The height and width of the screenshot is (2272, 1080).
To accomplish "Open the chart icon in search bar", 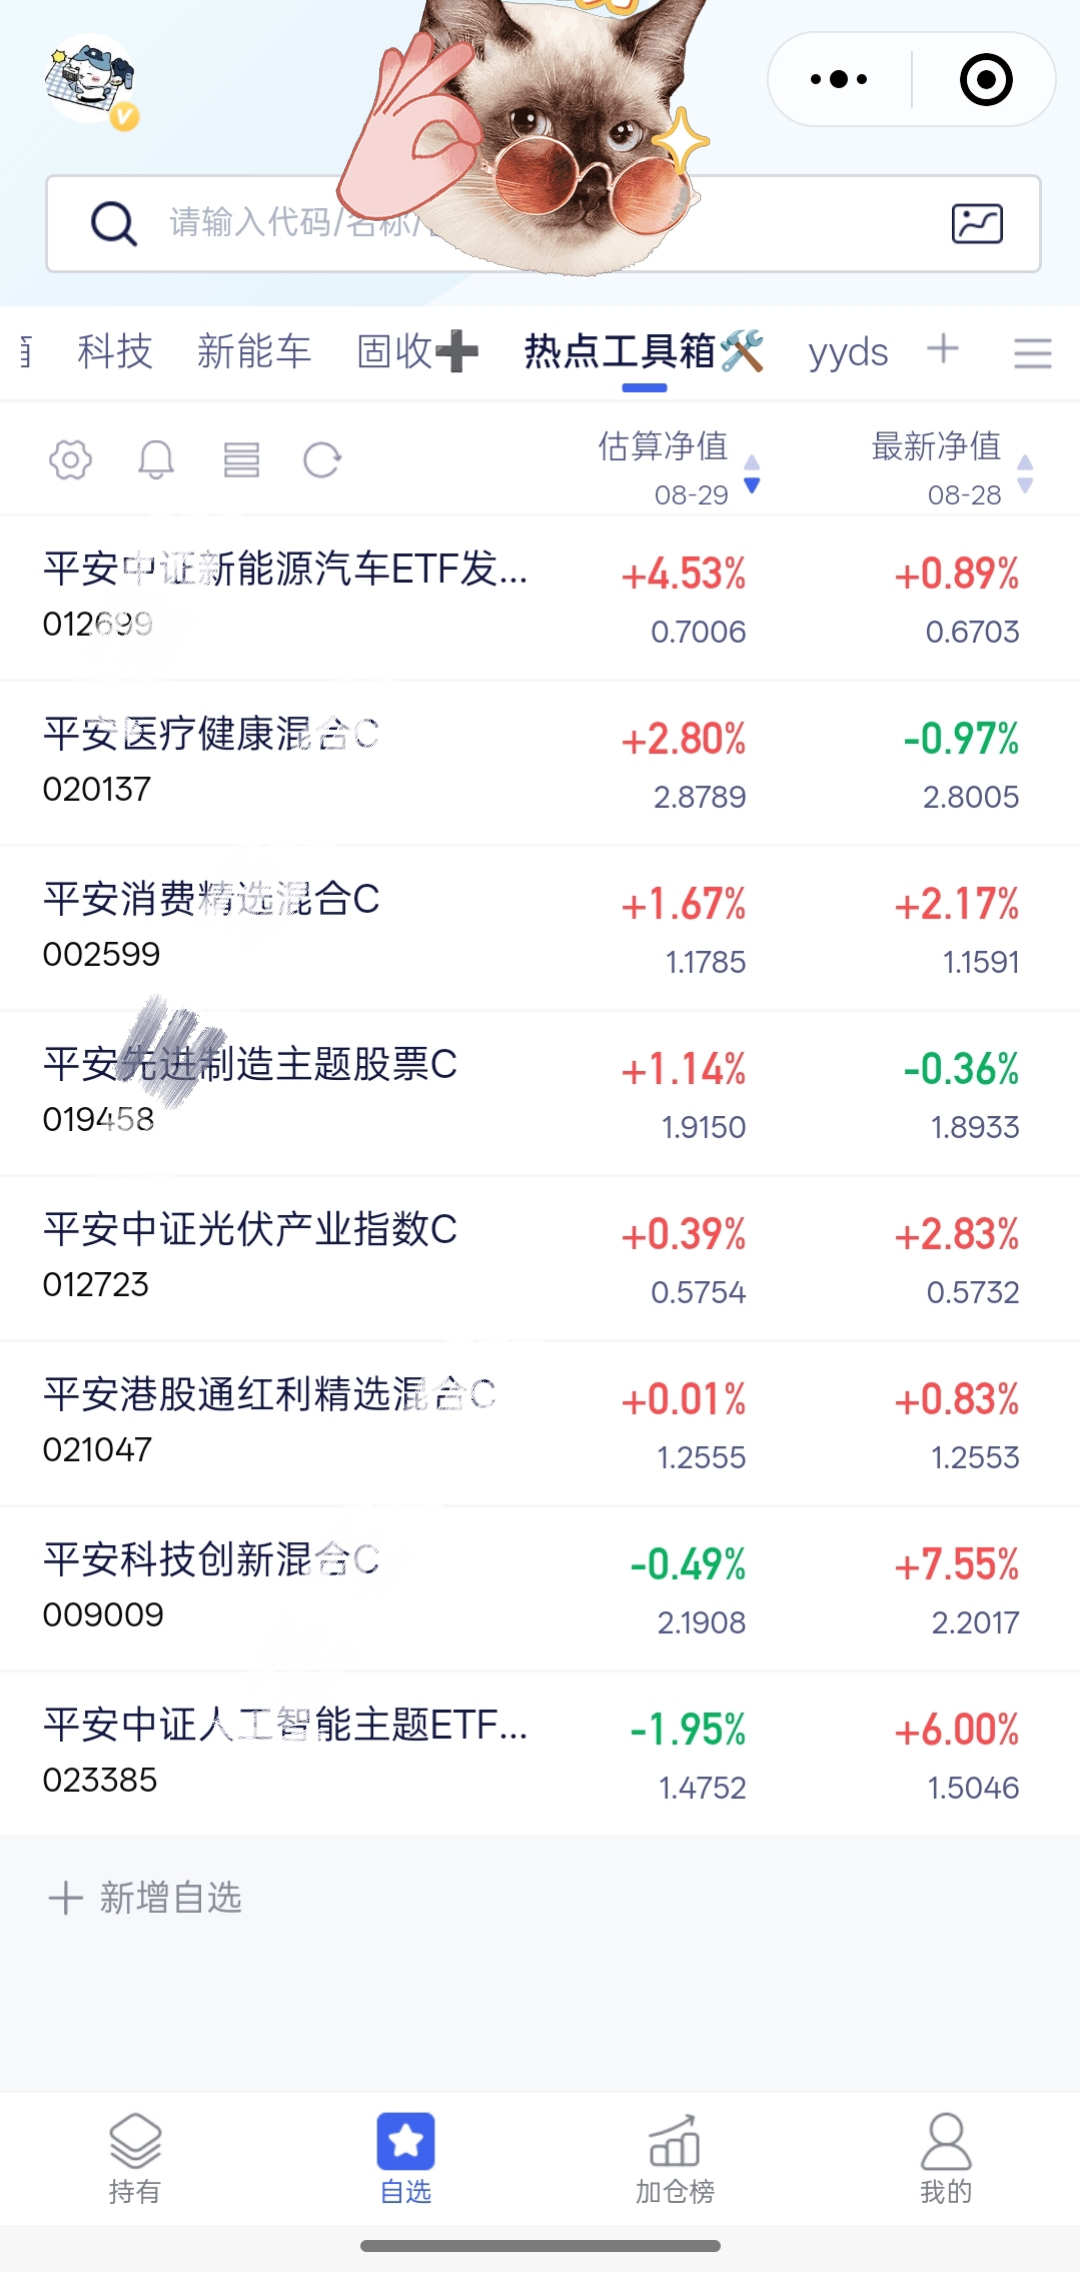I will coord(977,223).
